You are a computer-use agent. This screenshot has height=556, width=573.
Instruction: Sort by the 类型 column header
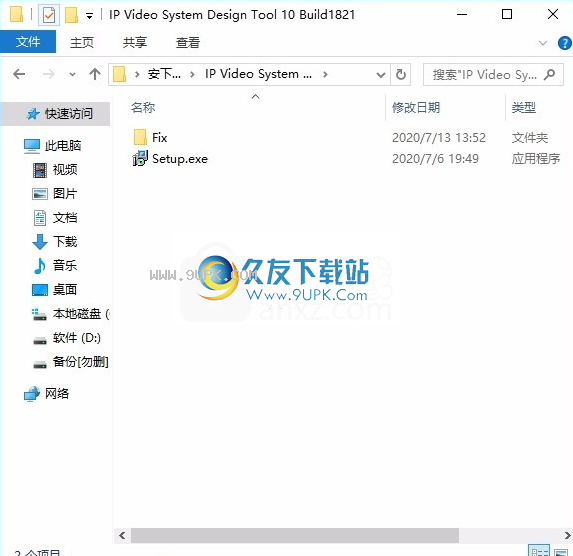click(x=524, y=108)
